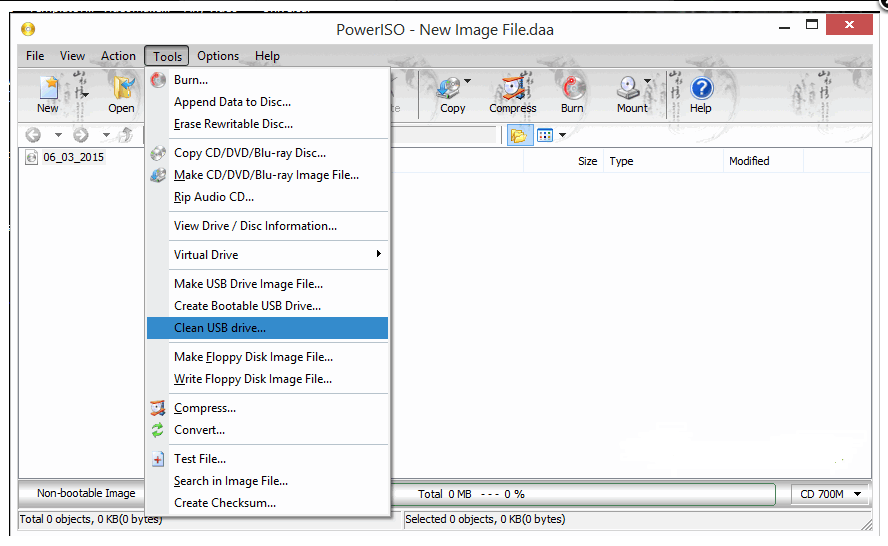This screenshot has height=546, width=888.
Task: Open the Options menu
Action: [x=218, y=56]
